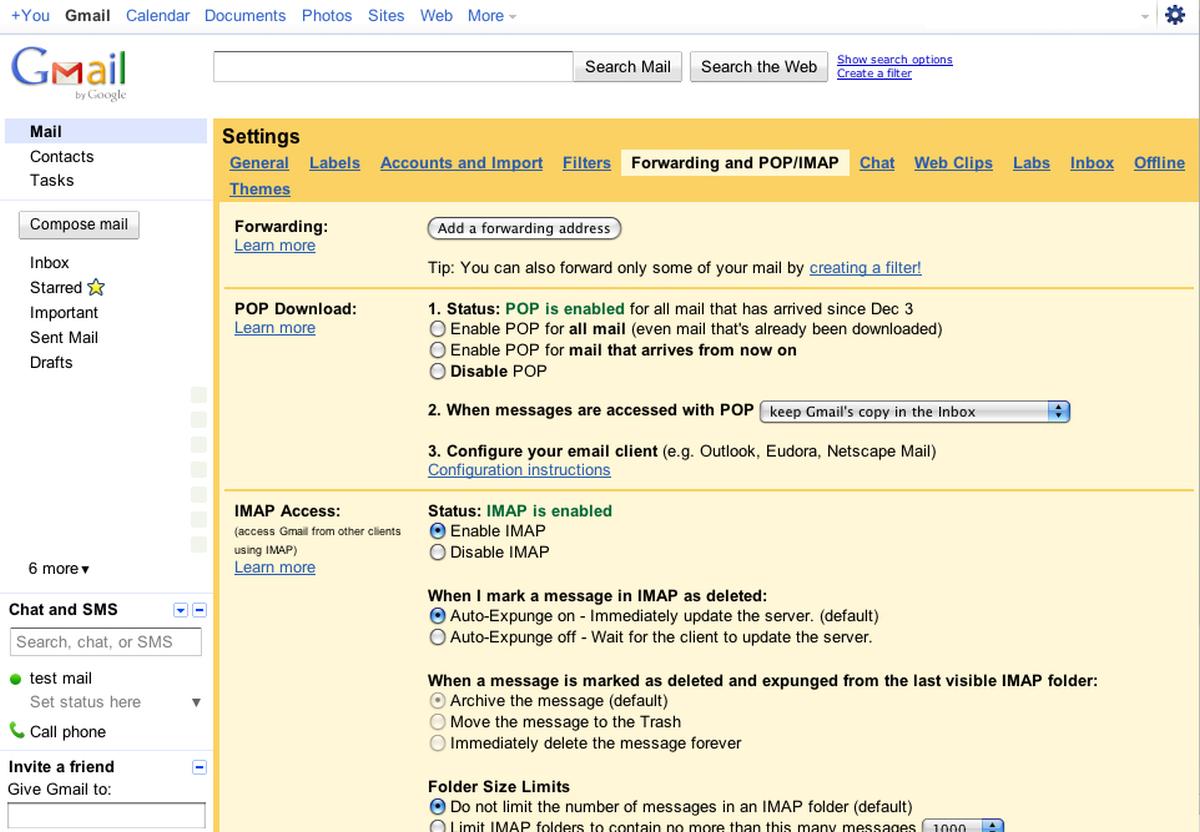Open the POP message handling dropdown
This screenshot has width=1200, height=832.
coord(914,411)
